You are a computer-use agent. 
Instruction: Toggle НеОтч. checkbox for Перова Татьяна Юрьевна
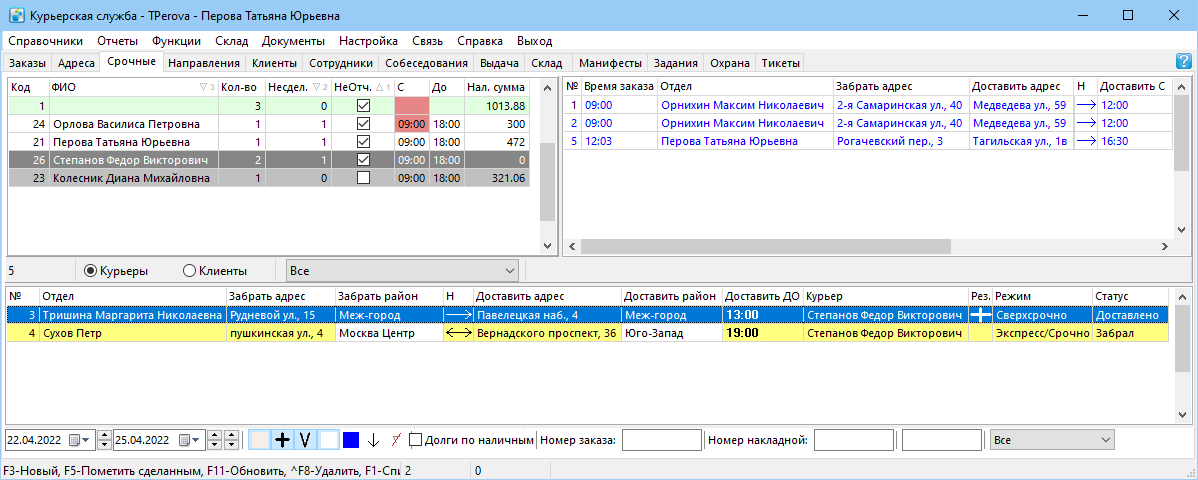pyautogui.click(x=363, y=141)
